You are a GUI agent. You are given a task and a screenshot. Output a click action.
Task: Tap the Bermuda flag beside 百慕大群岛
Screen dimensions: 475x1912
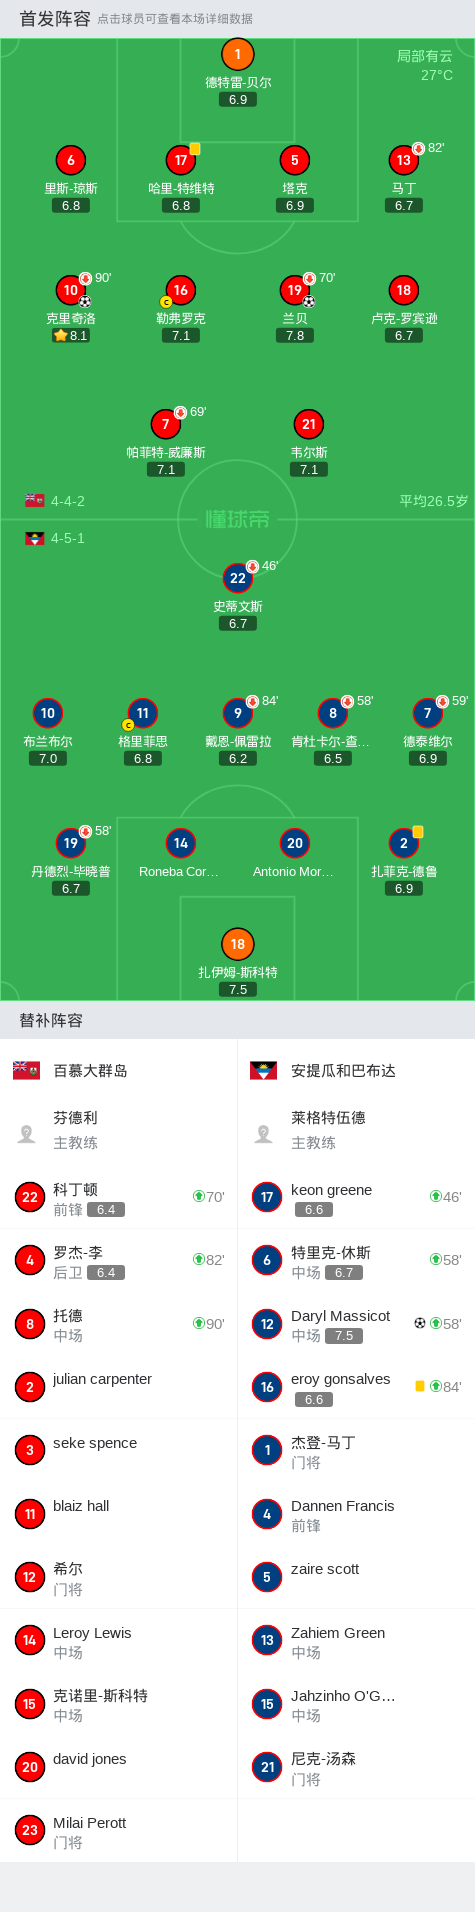(26, 1070)
